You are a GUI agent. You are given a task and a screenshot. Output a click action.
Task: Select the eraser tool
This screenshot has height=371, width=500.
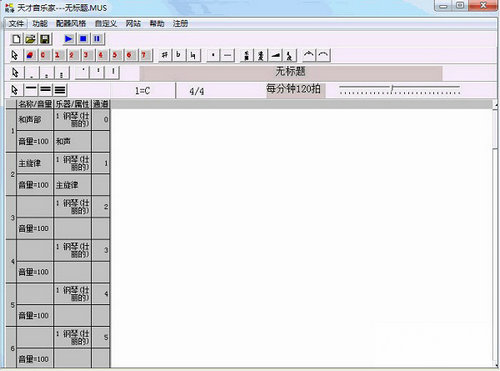click(30, 55)
